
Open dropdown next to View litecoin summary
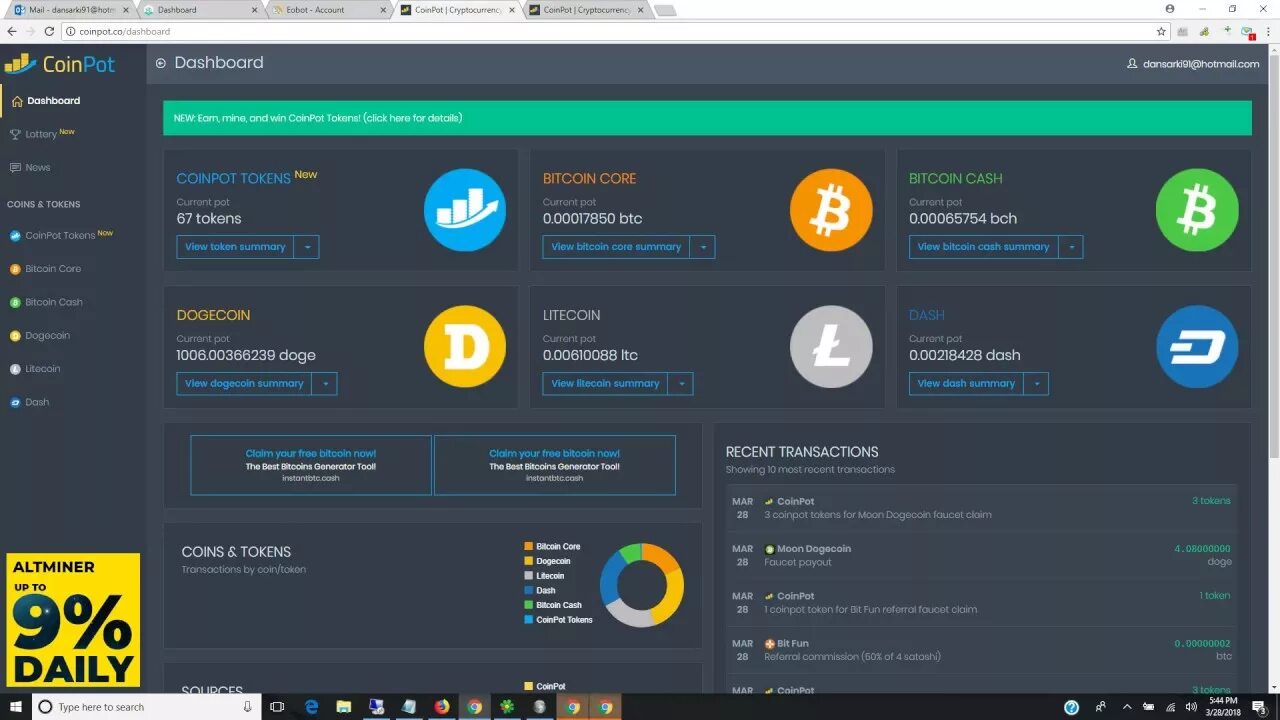tap(680, 383)
